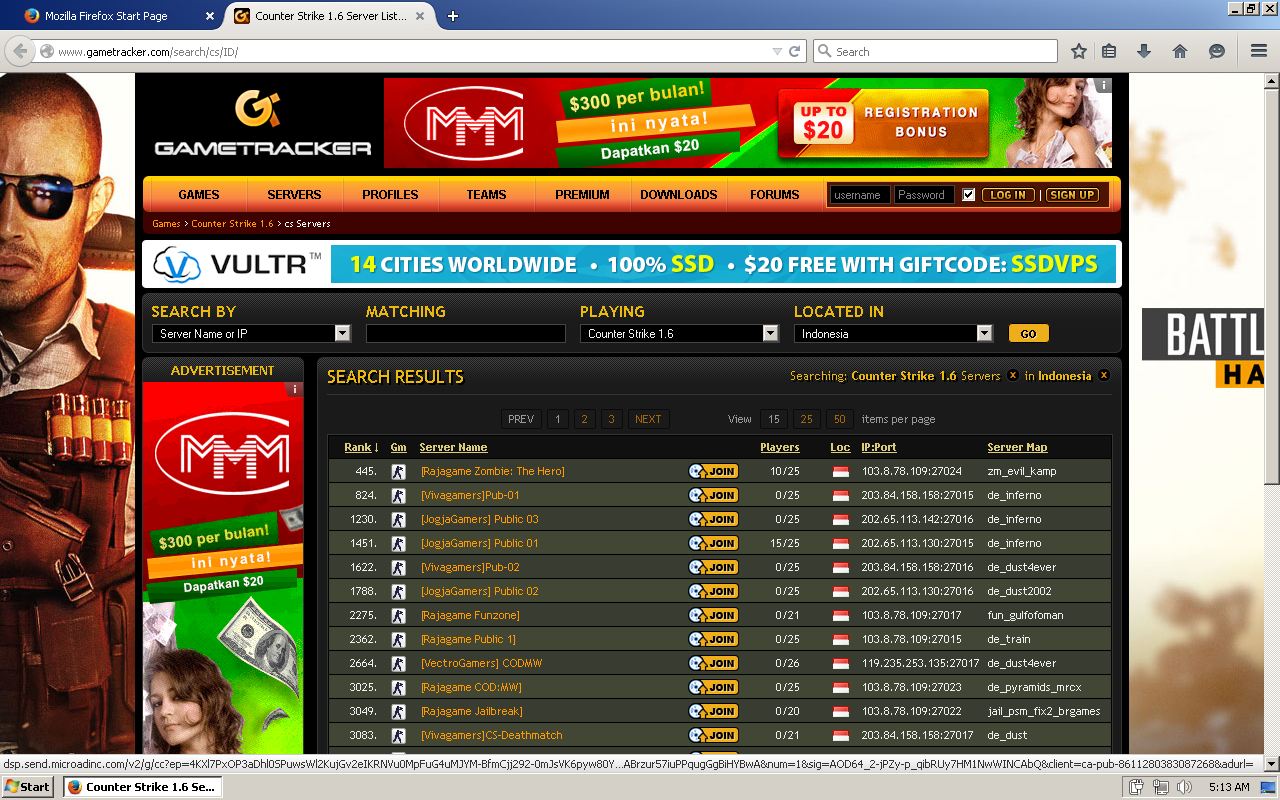This screenshot has width=1280, height=800.
Task: Expand the Located In country dropdown
Action: [x=984, y=333]
